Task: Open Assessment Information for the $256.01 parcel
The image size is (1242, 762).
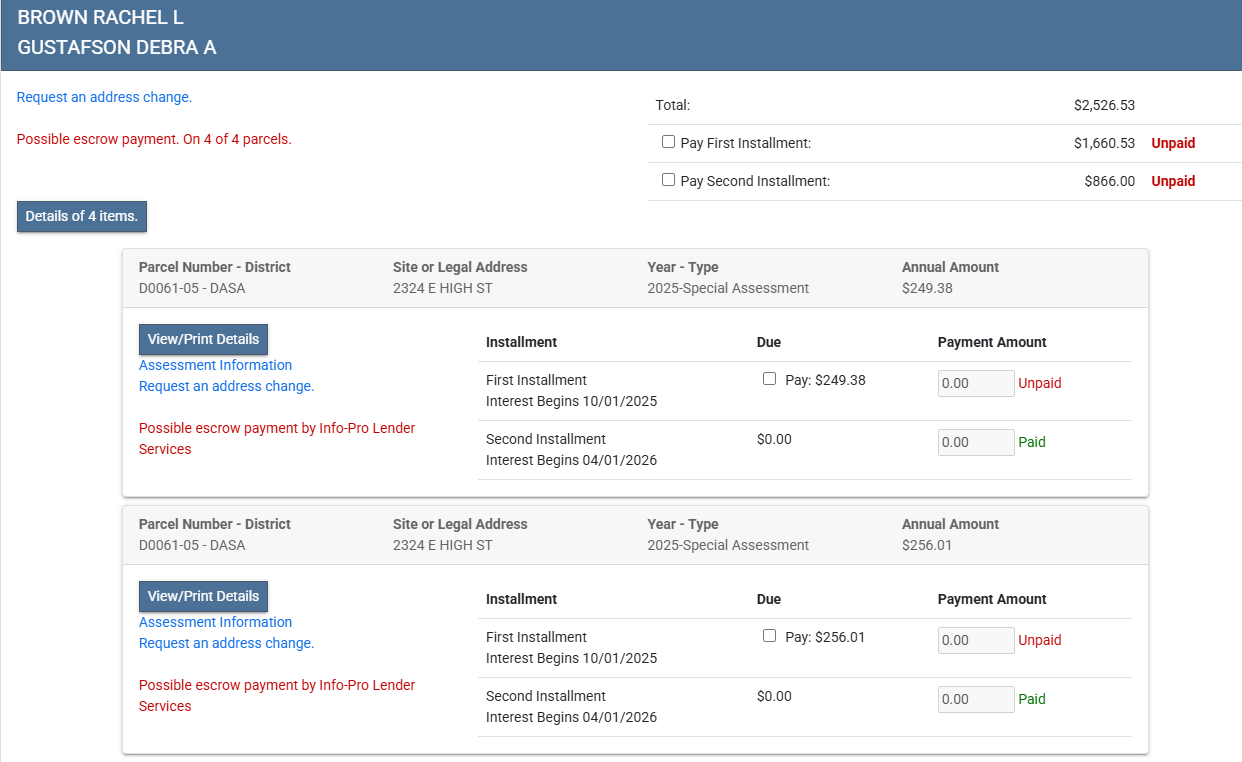Action: [215, 622]
